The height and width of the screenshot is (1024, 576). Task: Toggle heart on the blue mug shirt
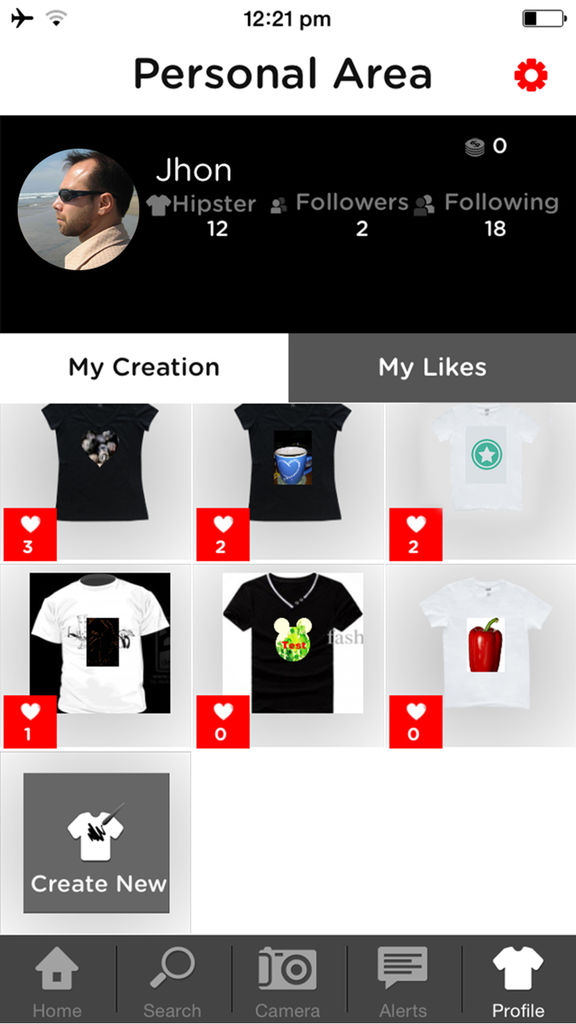[223, 534]
